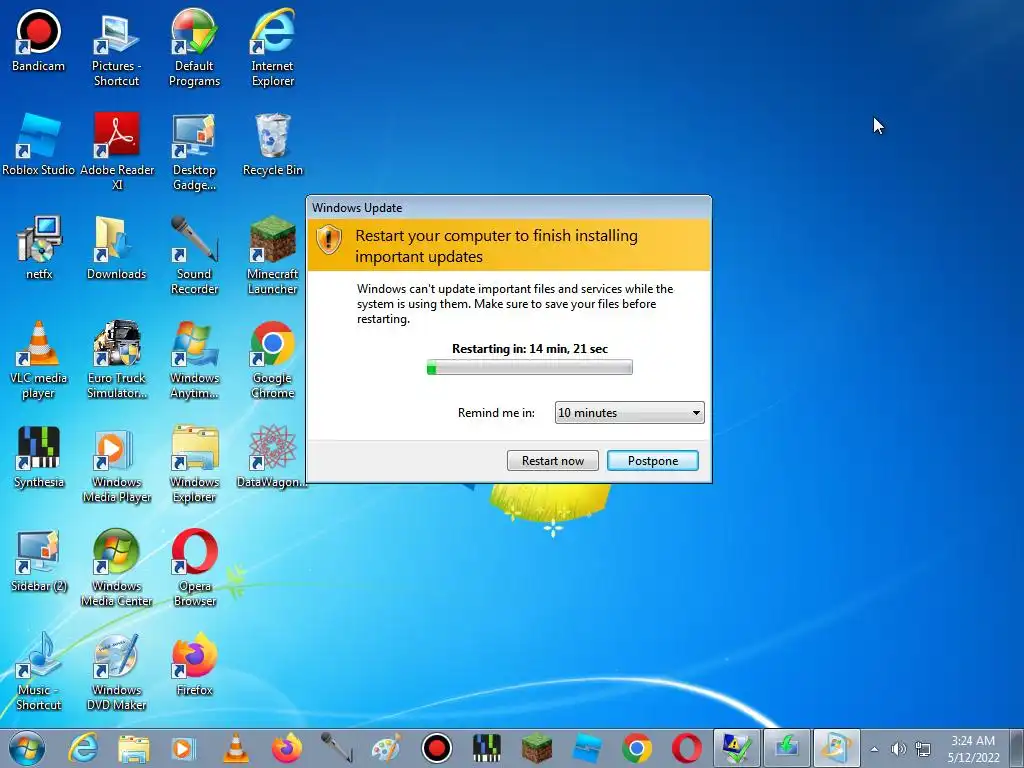Click the Postpone button
The width and height of the screenshot is (1024, 768).
click(653, 460)
